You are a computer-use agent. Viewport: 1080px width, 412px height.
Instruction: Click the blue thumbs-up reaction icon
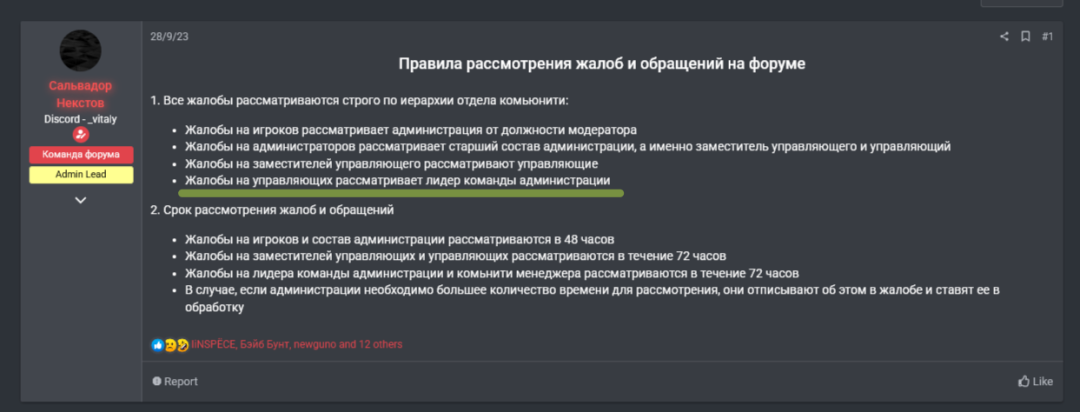pyautogui.click(x=157, y=344)
